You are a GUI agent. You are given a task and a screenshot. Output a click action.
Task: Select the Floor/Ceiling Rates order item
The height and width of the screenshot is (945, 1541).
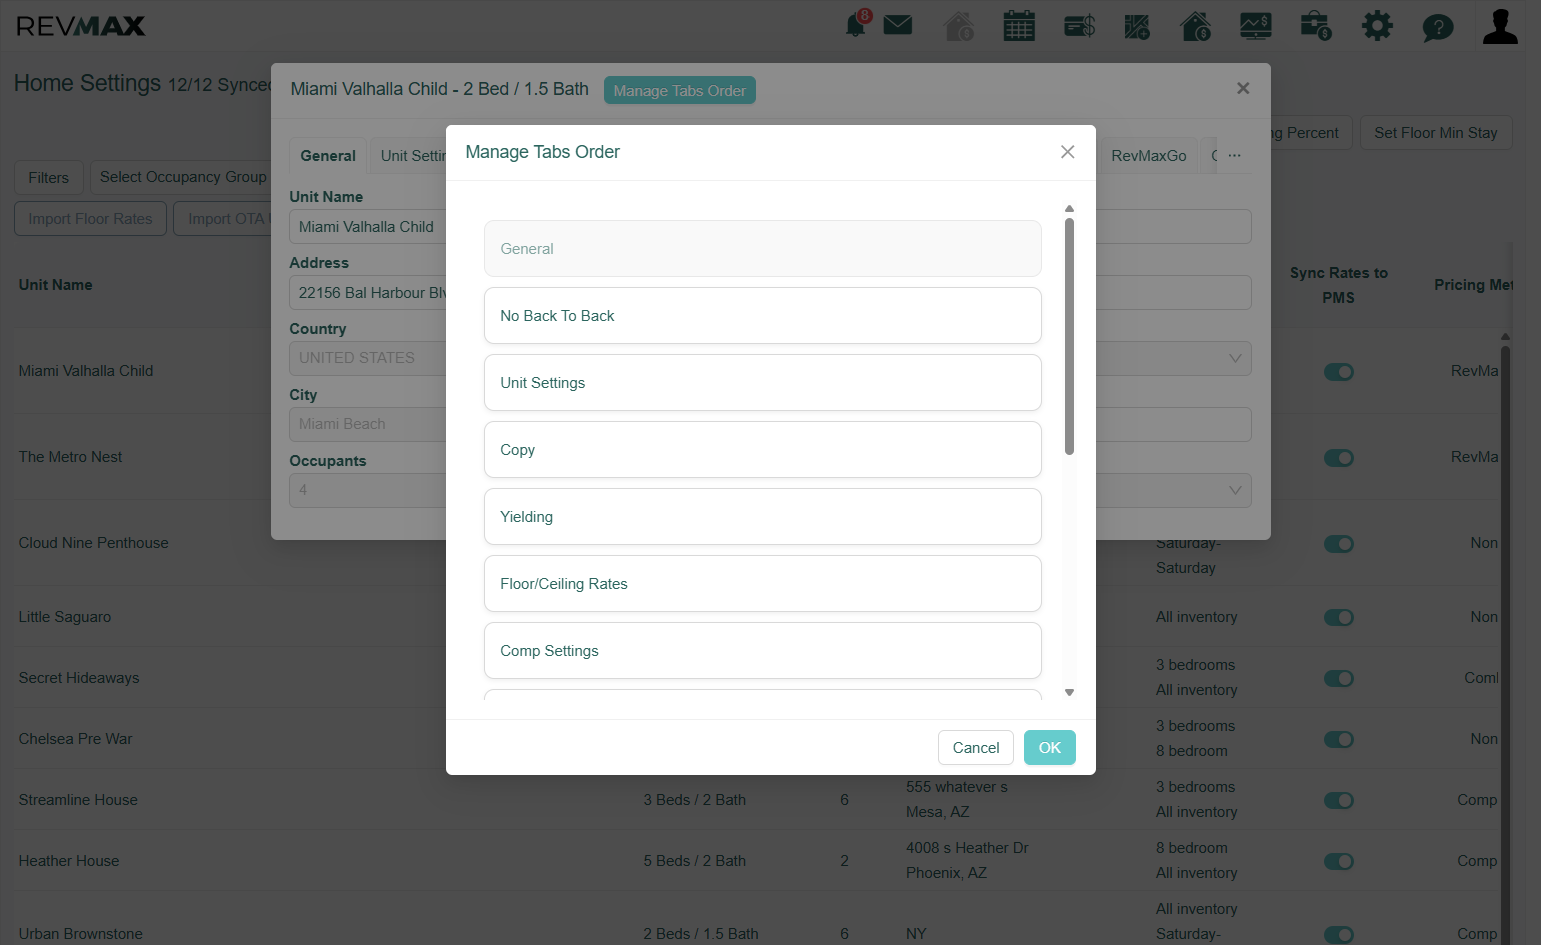[x=763, y=584]
